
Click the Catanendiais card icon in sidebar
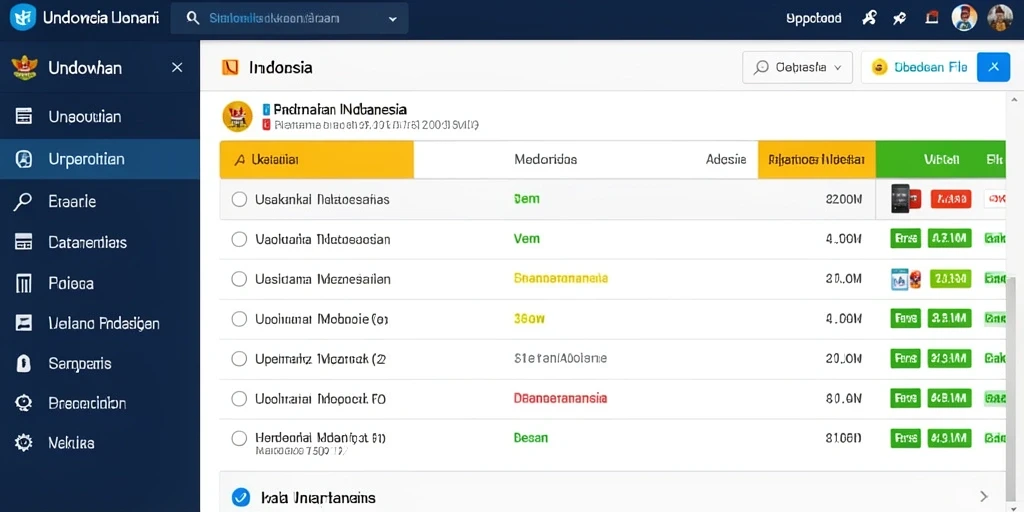(x=24, y=242)
